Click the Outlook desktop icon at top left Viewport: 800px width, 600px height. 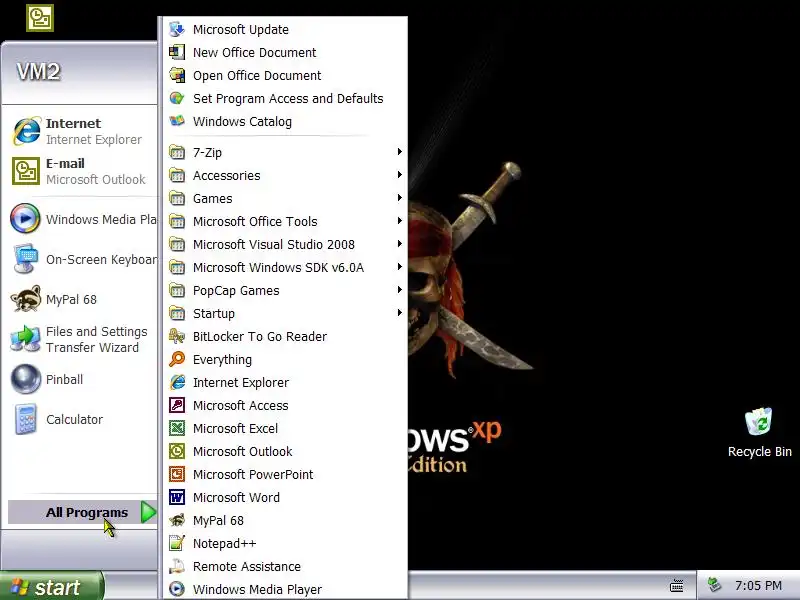click(x=40, y=18)
